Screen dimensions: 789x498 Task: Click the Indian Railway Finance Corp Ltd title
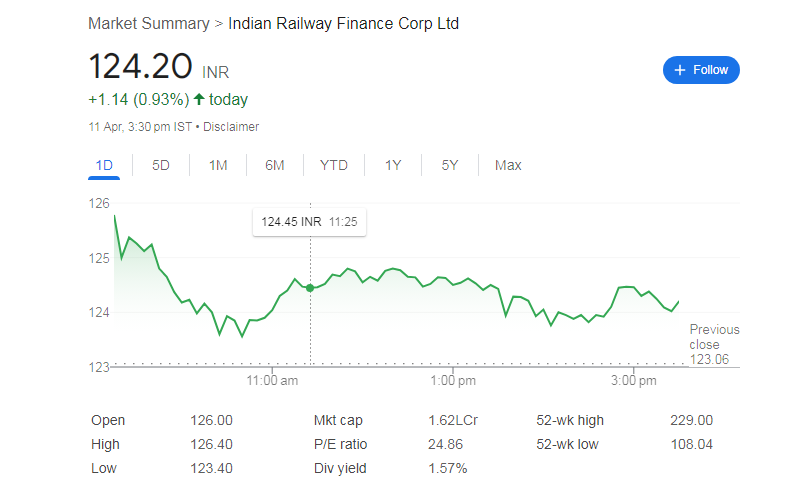(x=344, y=23)
